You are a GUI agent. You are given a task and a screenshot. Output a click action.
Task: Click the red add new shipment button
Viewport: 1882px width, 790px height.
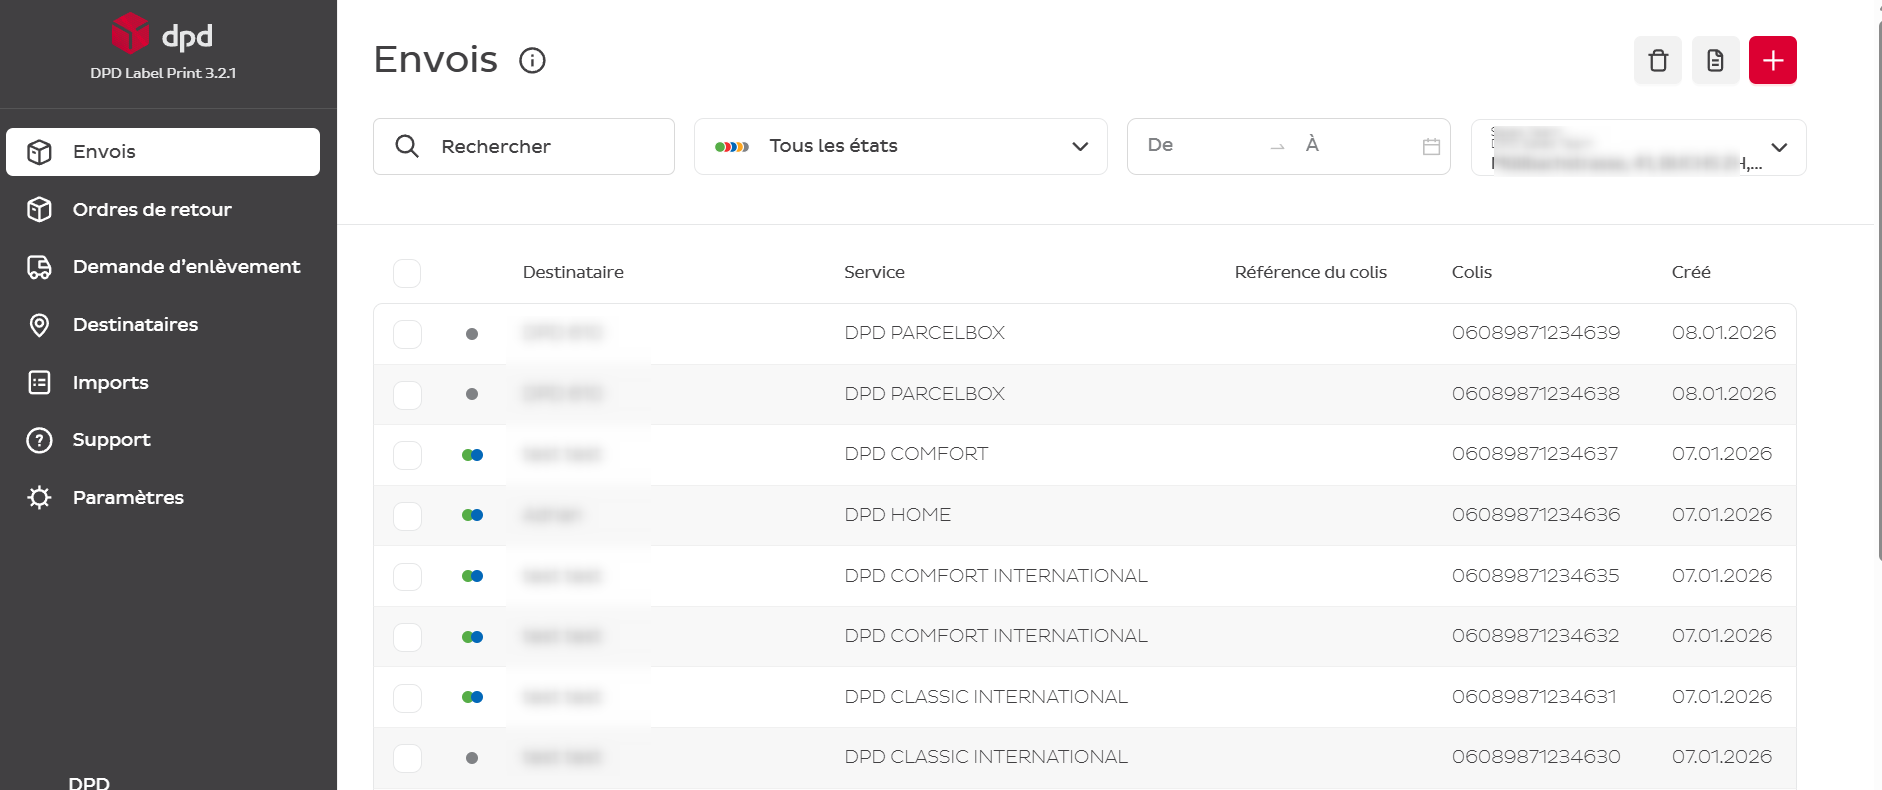1772,60
